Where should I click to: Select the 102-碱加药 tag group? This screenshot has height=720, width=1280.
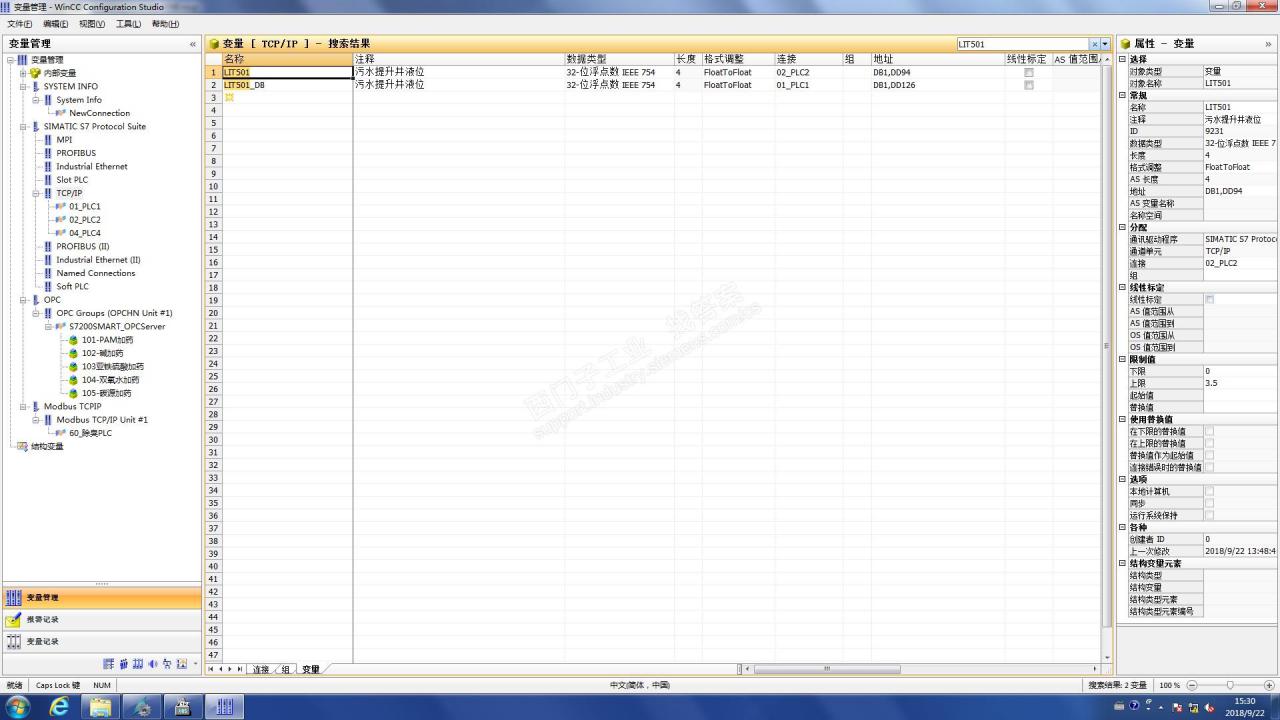tap(102, 353)
